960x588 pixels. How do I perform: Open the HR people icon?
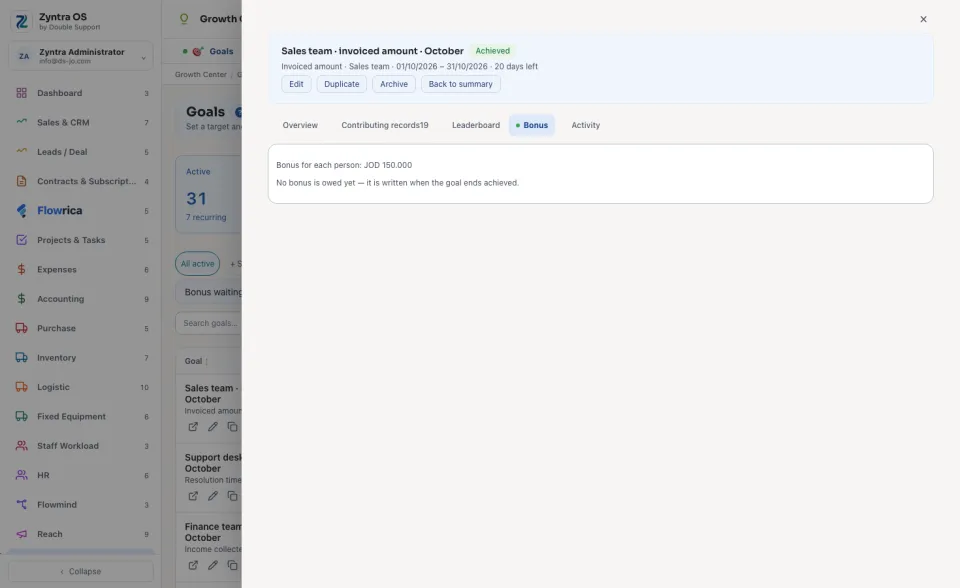21,475
